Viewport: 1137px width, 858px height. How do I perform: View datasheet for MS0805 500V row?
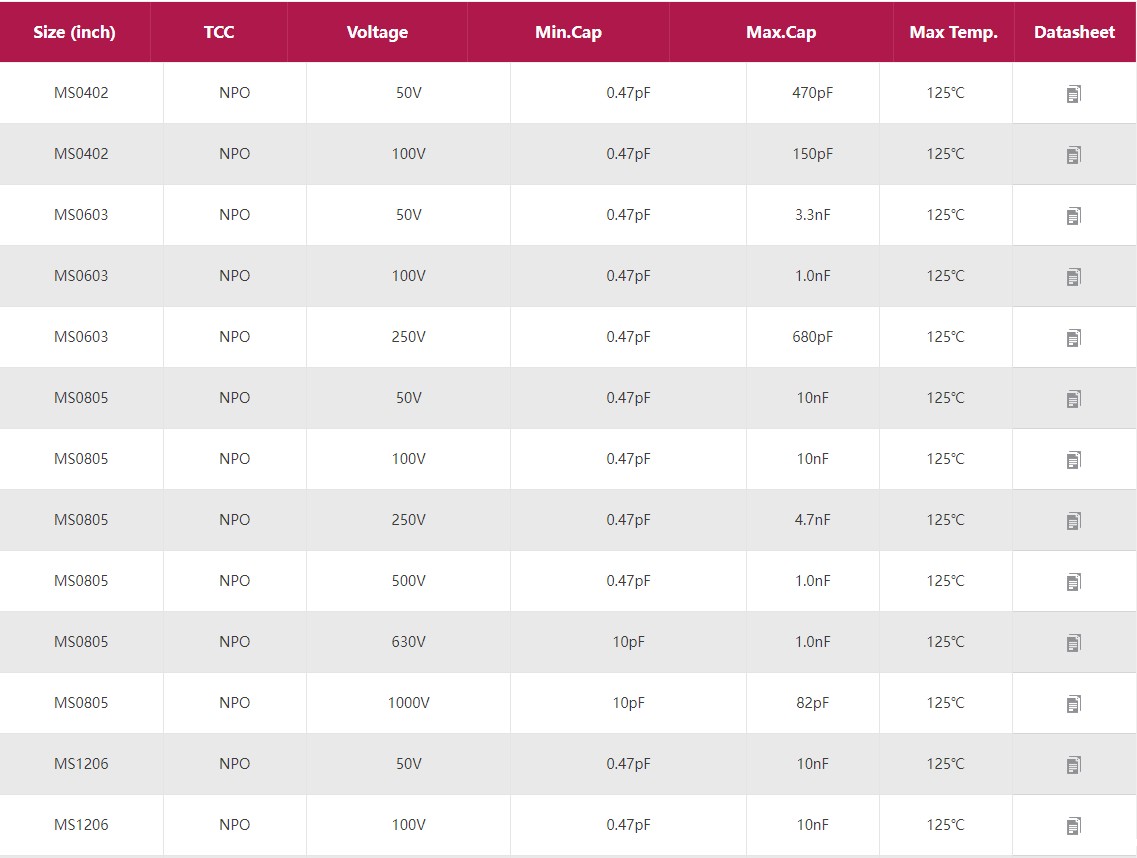(x=1073, y=582)
